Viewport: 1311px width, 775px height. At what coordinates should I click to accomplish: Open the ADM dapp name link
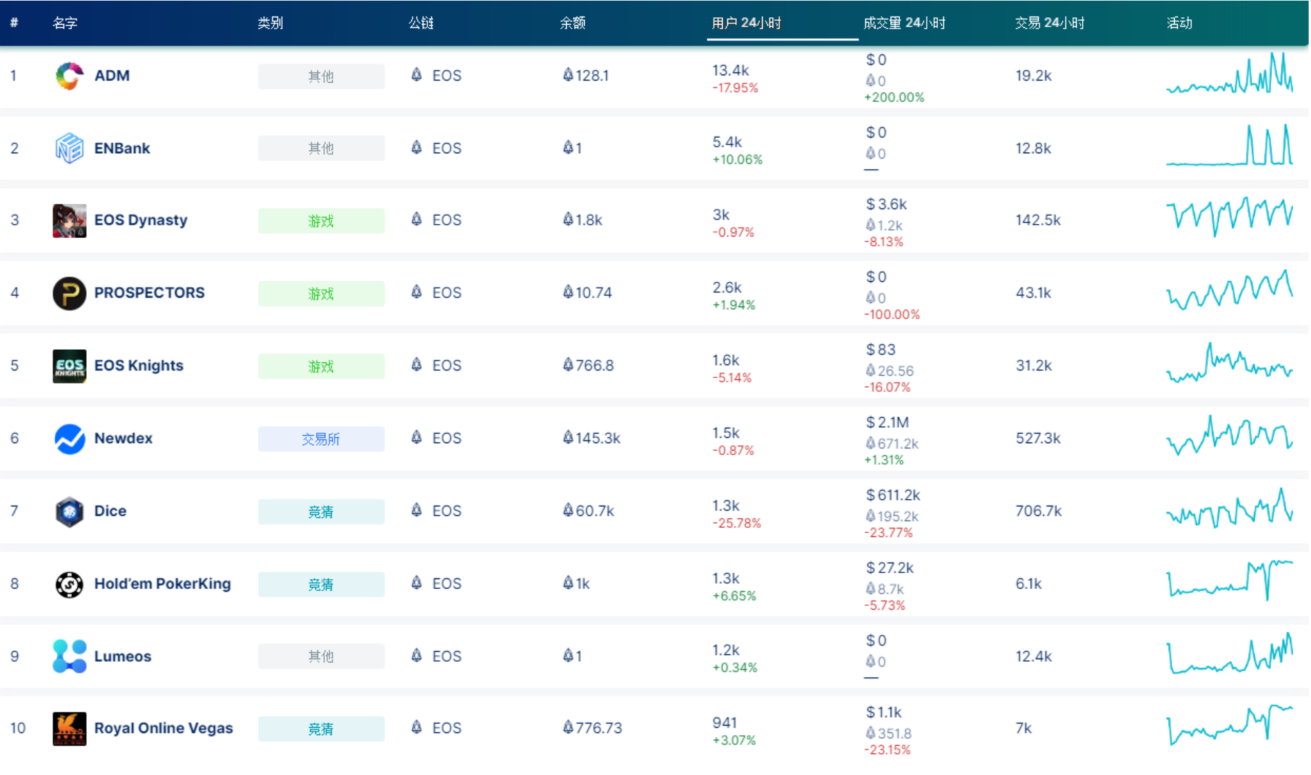112,75
